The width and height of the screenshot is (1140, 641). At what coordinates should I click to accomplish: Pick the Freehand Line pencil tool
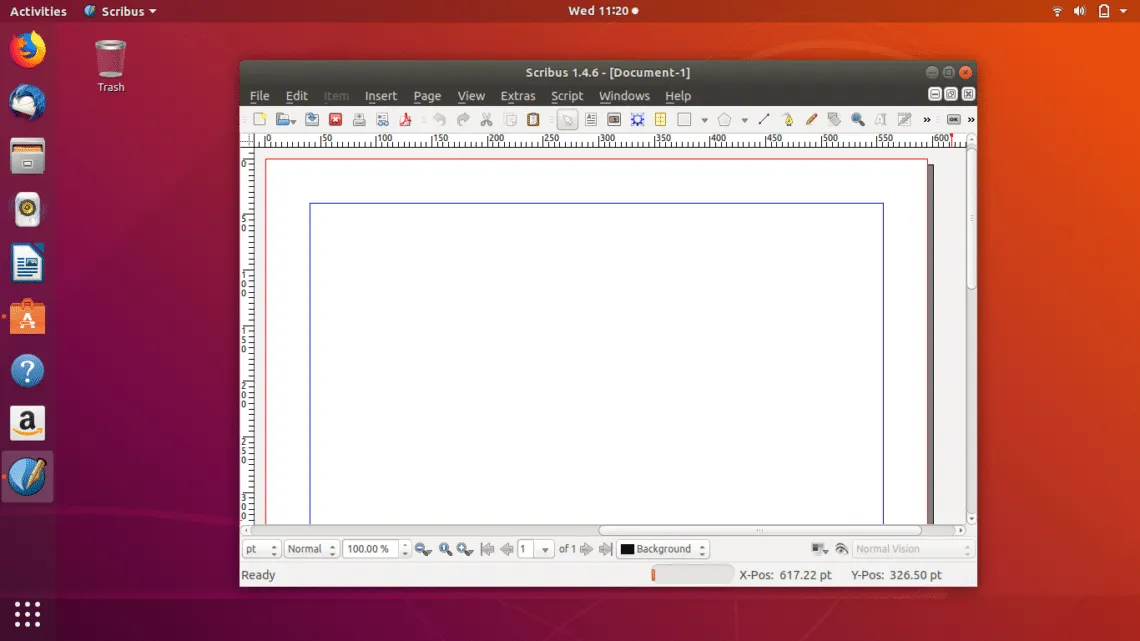[x=811, y=120]
